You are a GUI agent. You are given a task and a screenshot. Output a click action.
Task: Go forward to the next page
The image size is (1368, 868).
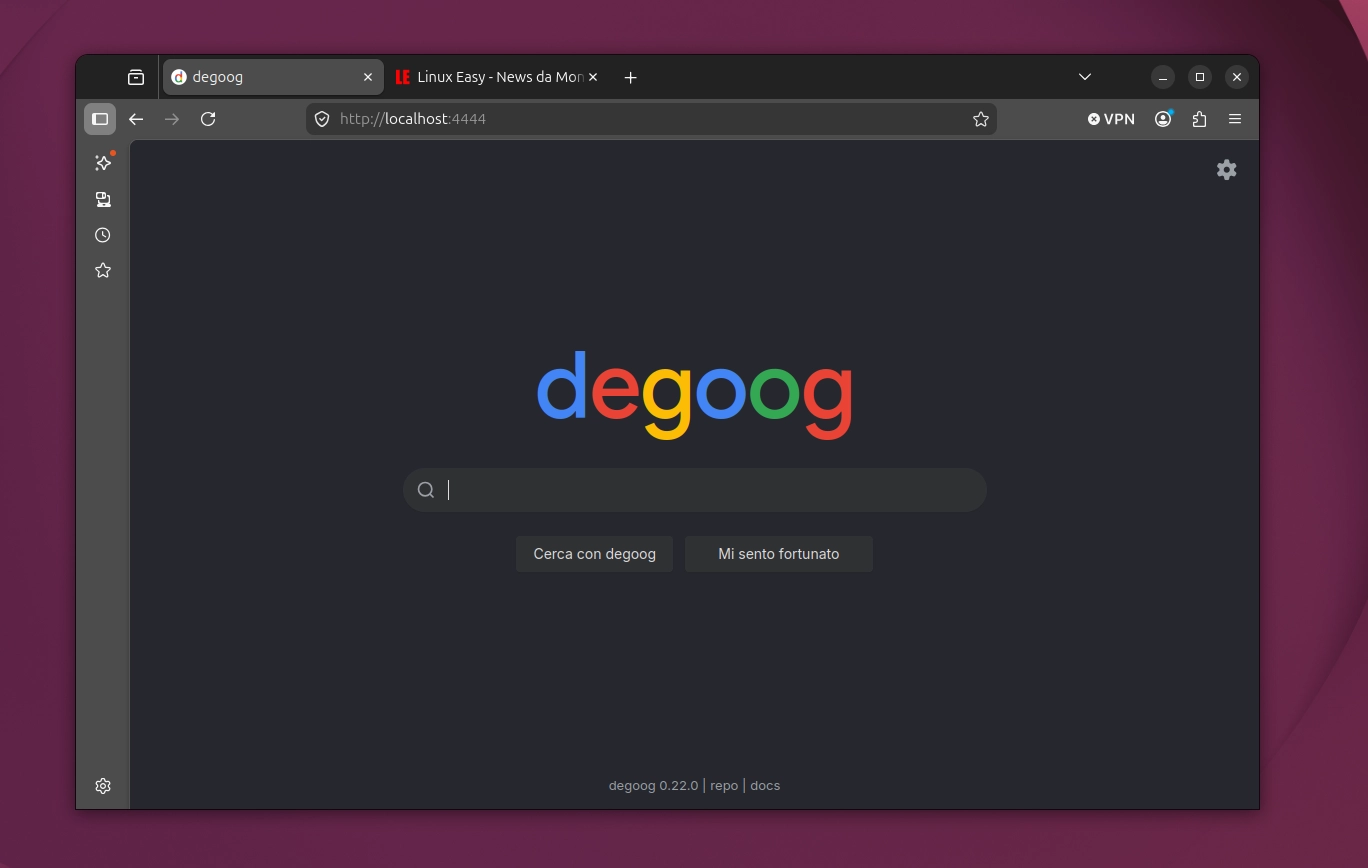(x=172, y=119)
